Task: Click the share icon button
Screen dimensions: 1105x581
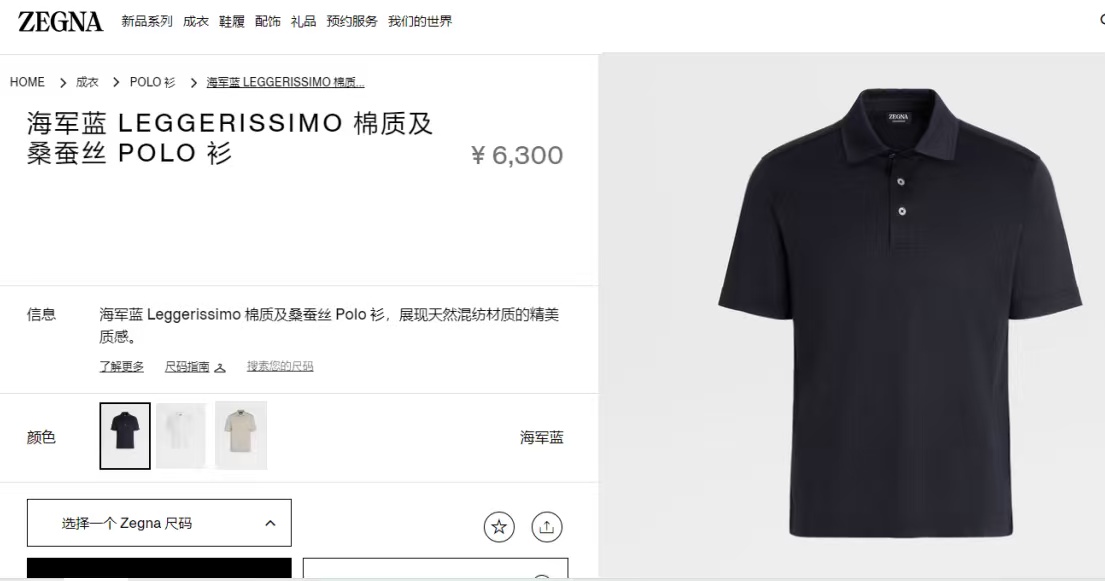Action: click(546, 527)
